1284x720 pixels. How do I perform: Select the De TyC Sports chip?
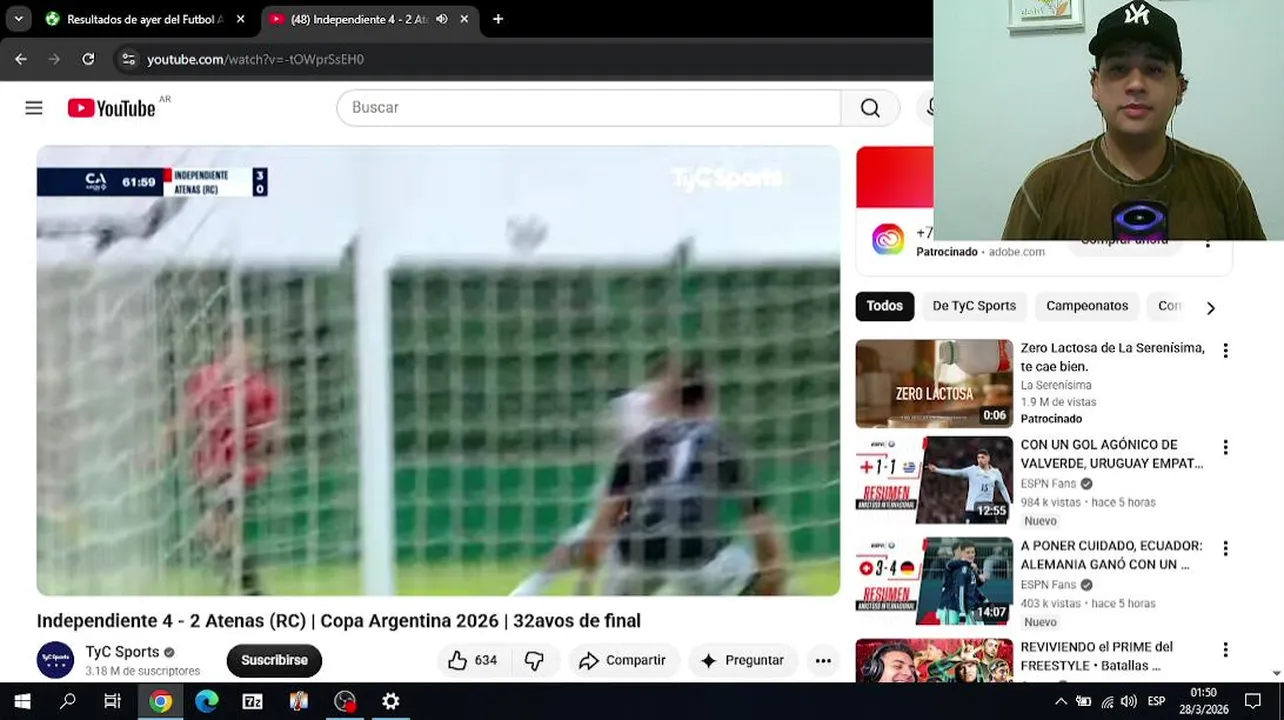pos(974,306)
